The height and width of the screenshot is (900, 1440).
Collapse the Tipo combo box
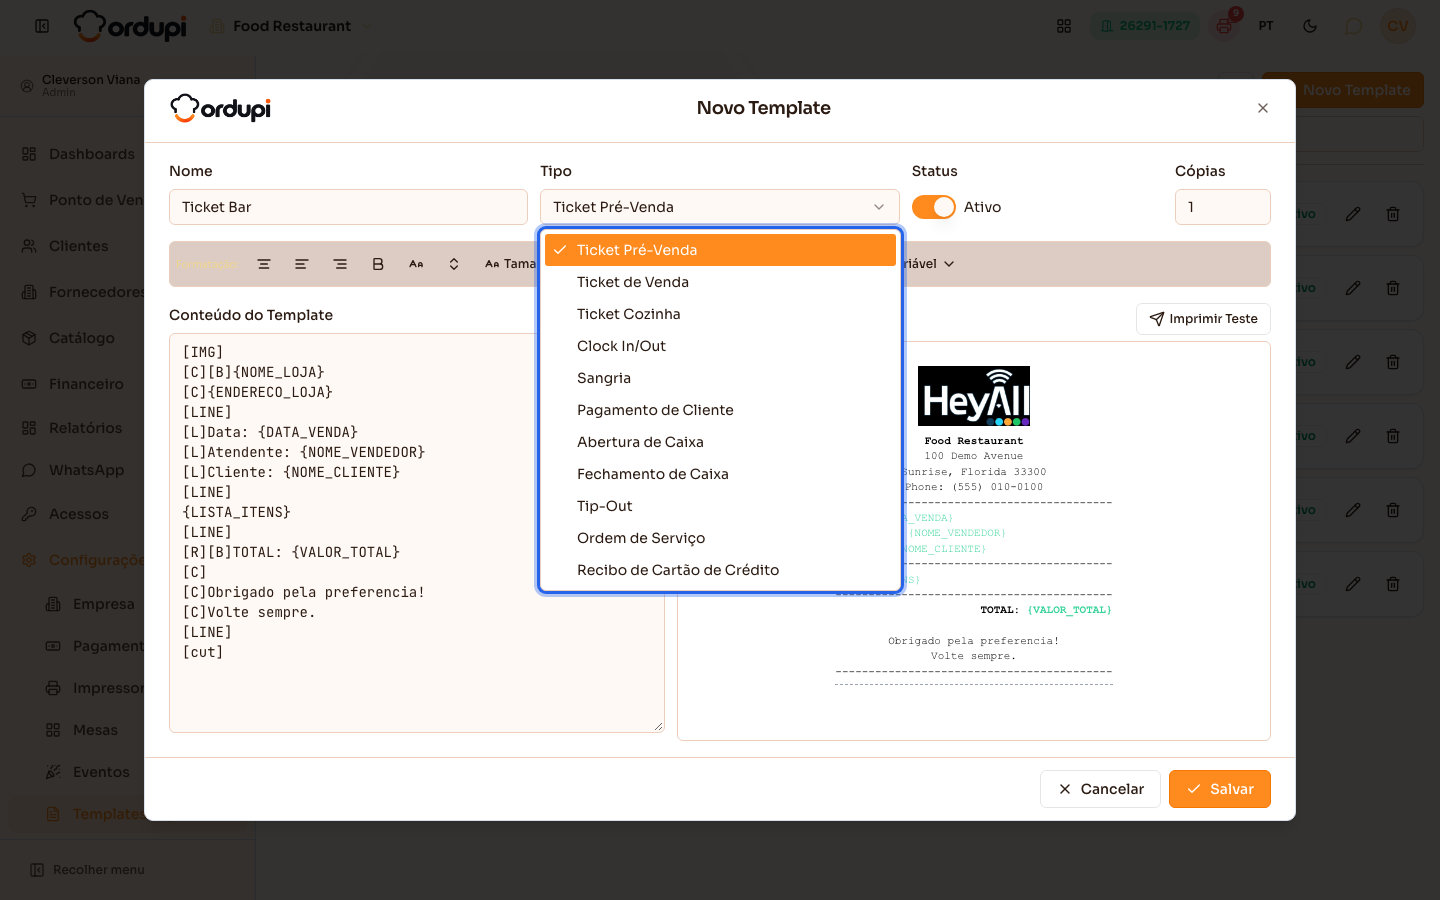point(720,207)
